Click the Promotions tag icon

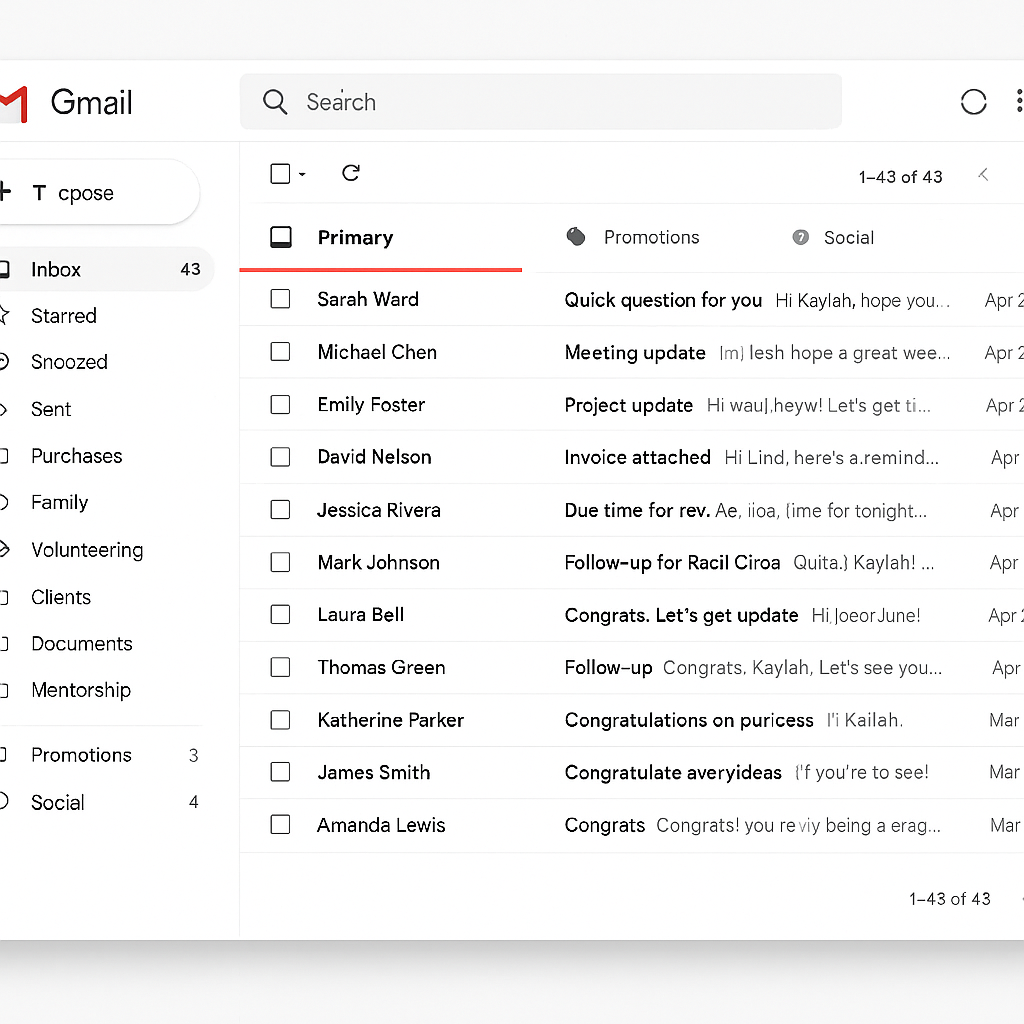[576, 237]
